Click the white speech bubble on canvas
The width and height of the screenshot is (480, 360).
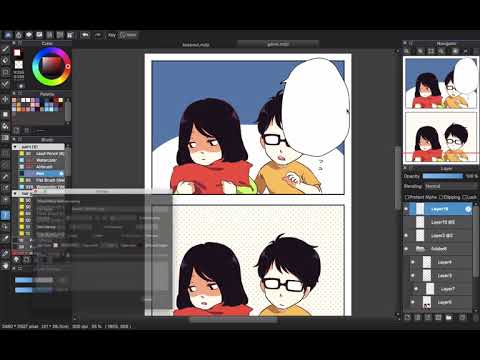click(x=315, y=107)
